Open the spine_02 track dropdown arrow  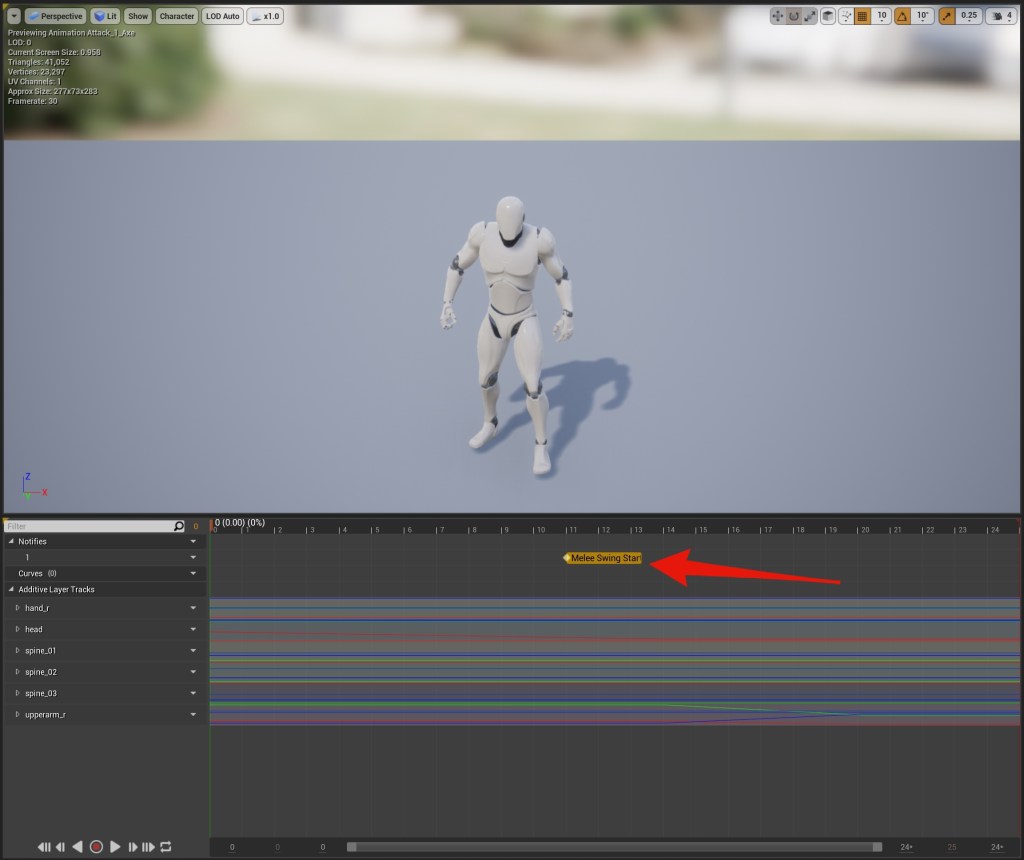click(193, 672)
